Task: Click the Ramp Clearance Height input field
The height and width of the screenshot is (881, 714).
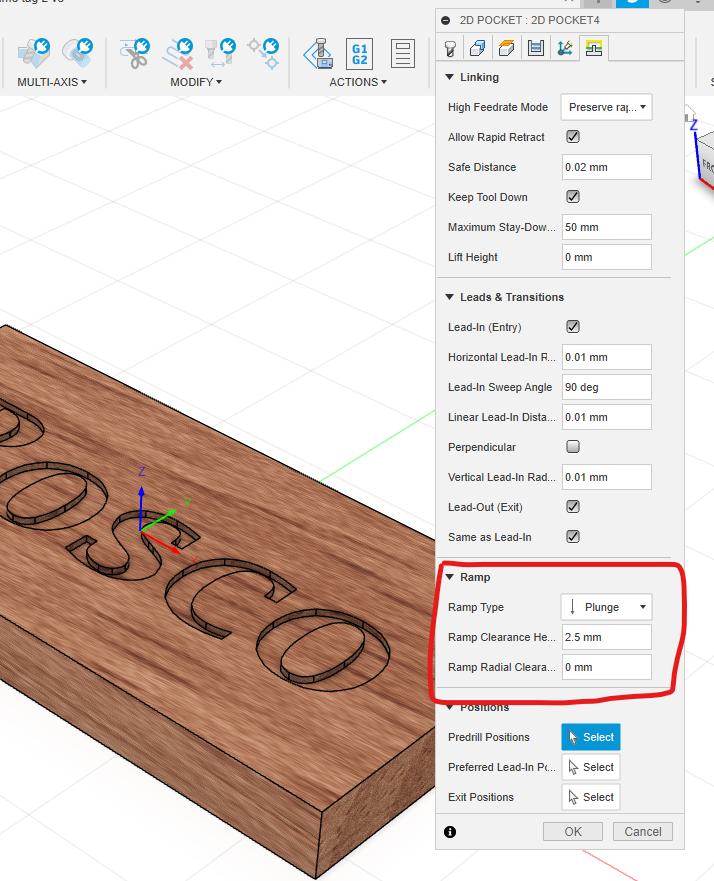Action: pos(606,637)
